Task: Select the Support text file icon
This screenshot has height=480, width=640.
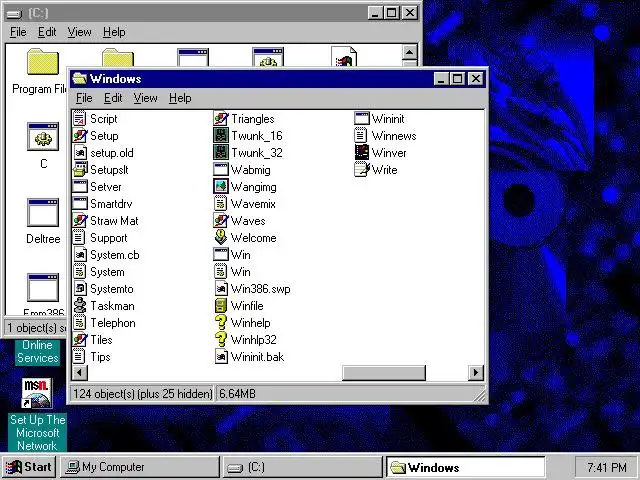Action: point(79,238)
